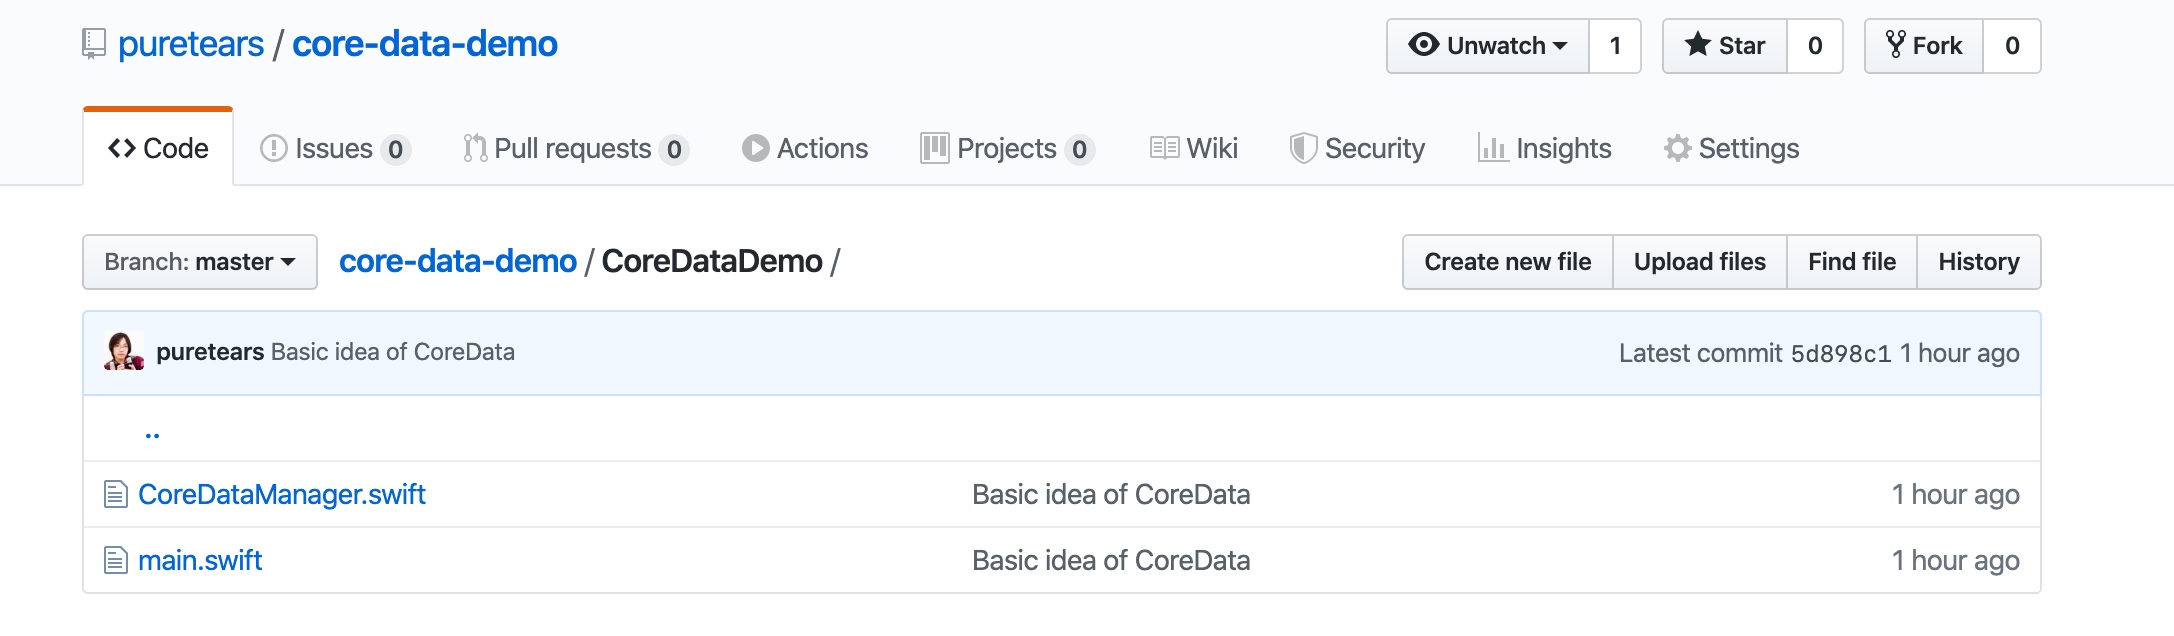Go up to parent directory (..)
This screenshot has height=636, width=2174.
pyautogui.click(x=152, y=433)
